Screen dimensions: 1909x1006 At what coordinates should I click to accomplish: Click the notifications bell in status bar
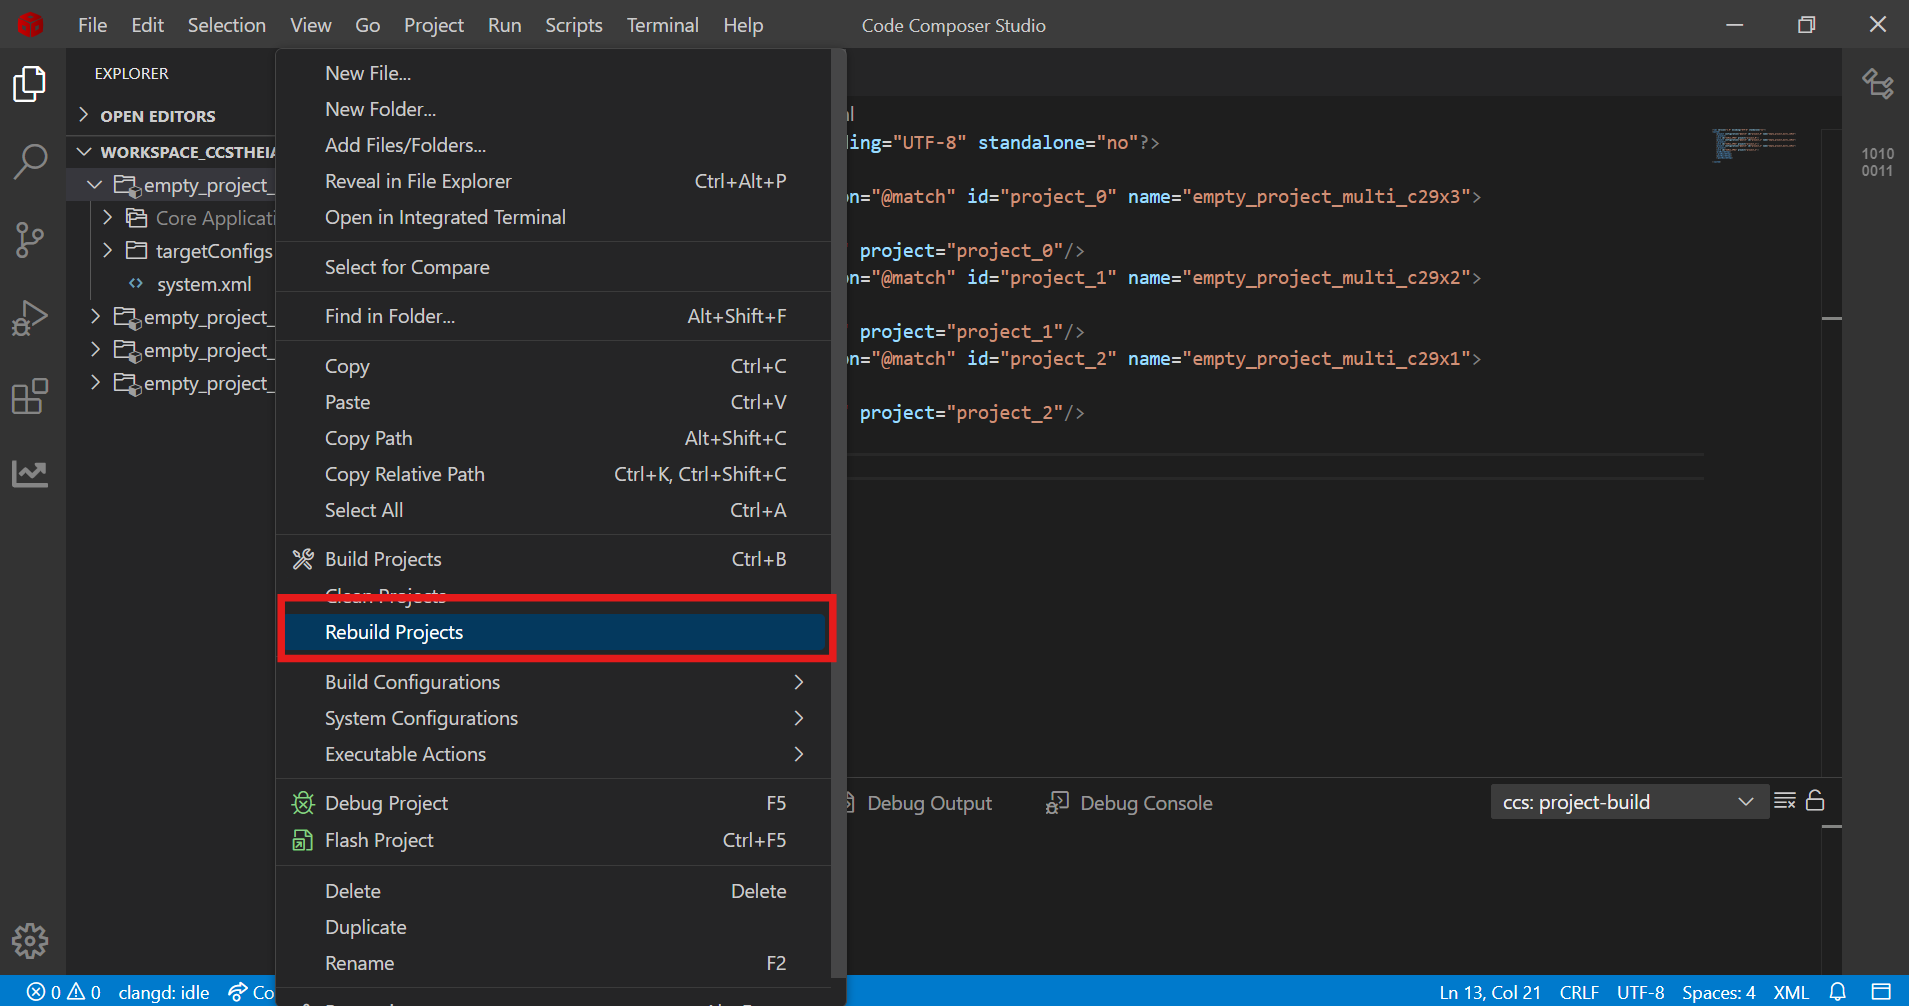[1837, 992]
